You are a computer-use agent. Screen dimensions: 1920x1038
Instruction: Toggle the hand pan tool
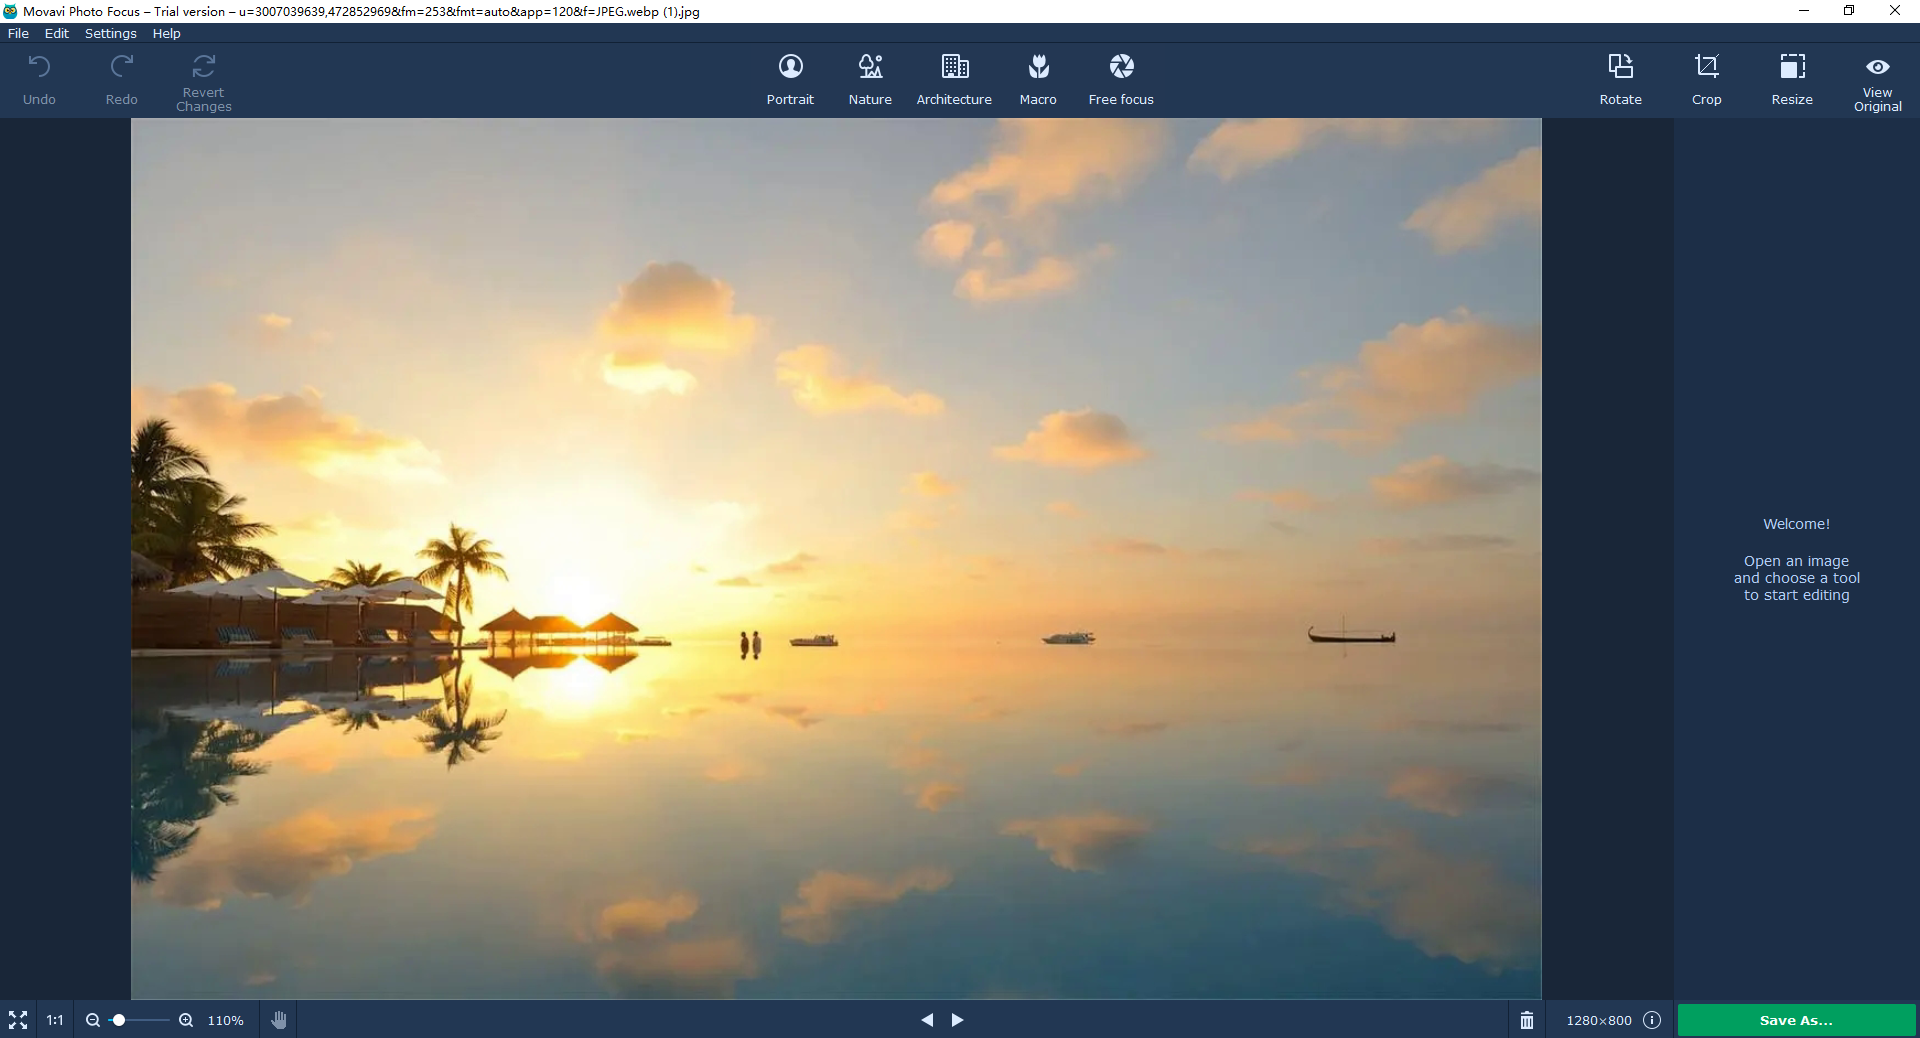(279, 1020)
